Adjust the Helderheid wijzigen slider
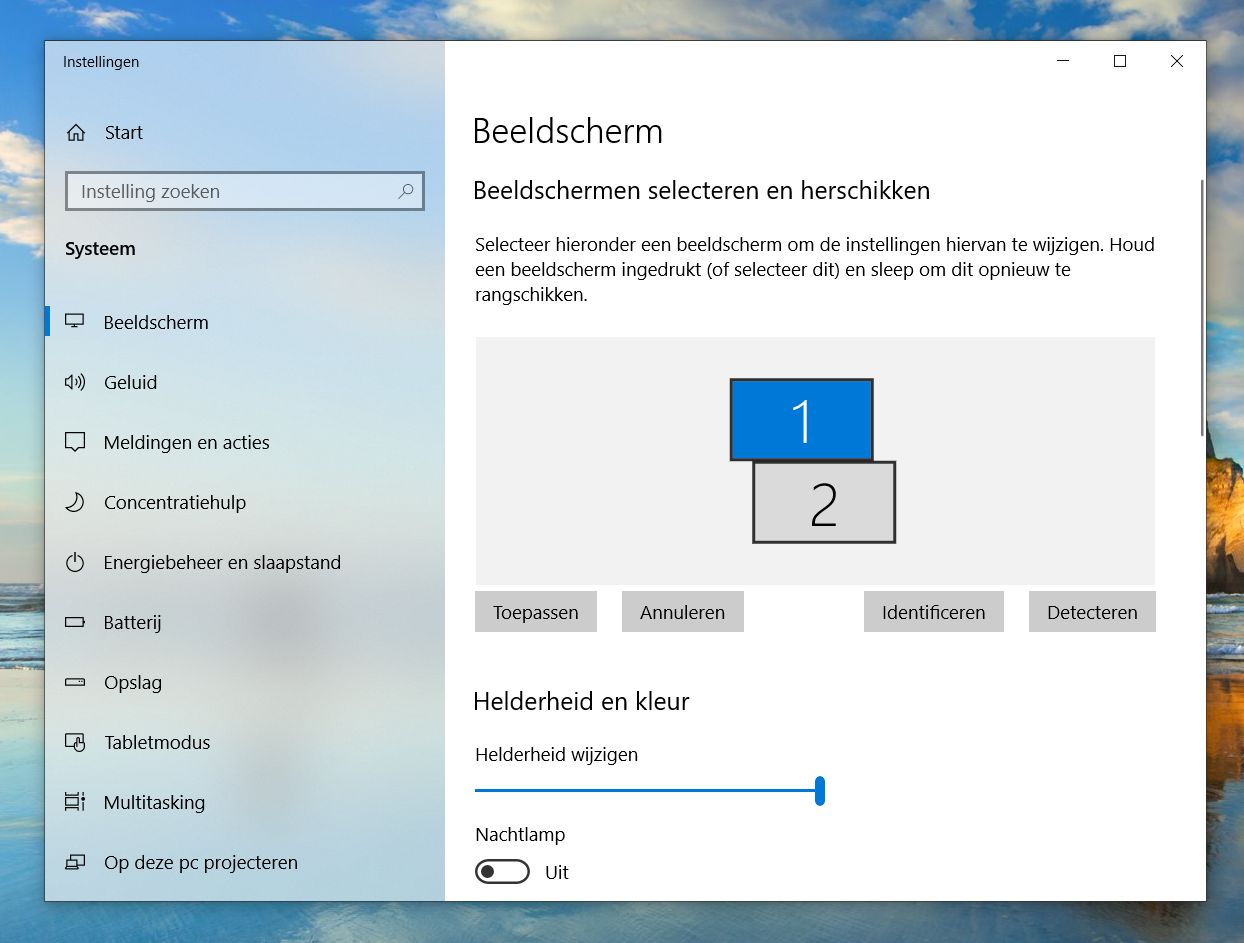This screenshot has height=943, width=1244. coord(820,791)
